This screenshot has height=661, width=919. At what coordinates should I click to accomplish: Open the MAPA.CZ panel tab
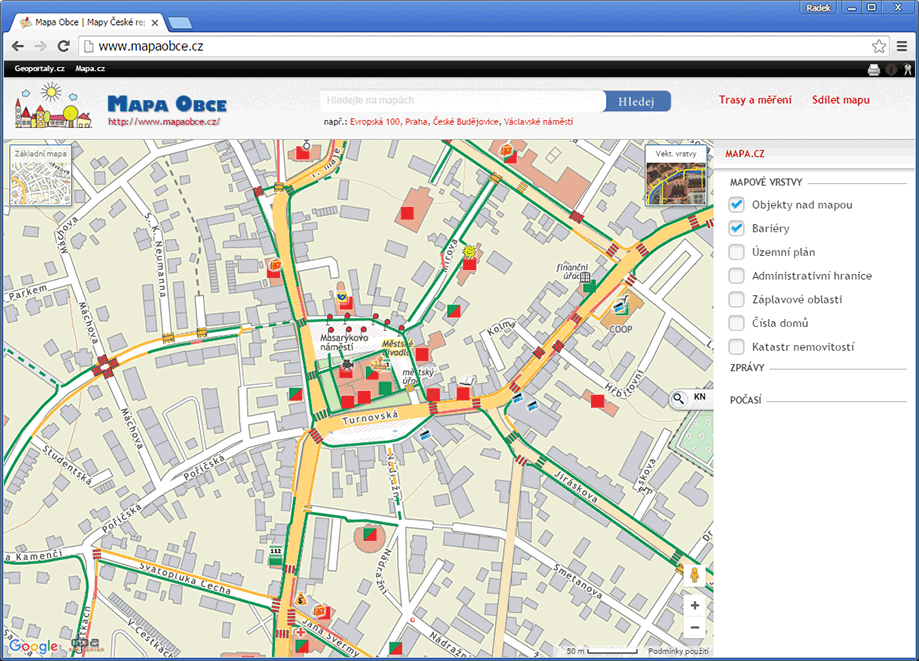[744, 154]
